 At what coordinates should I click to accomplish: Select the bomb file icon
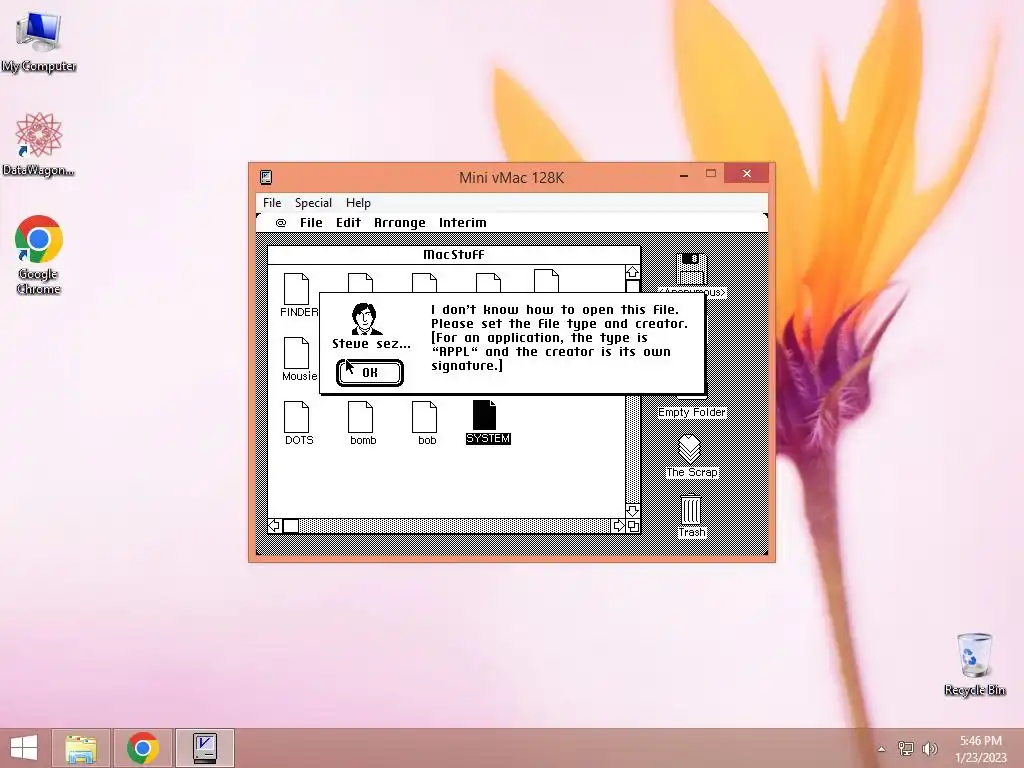click(x=360, y=417)
